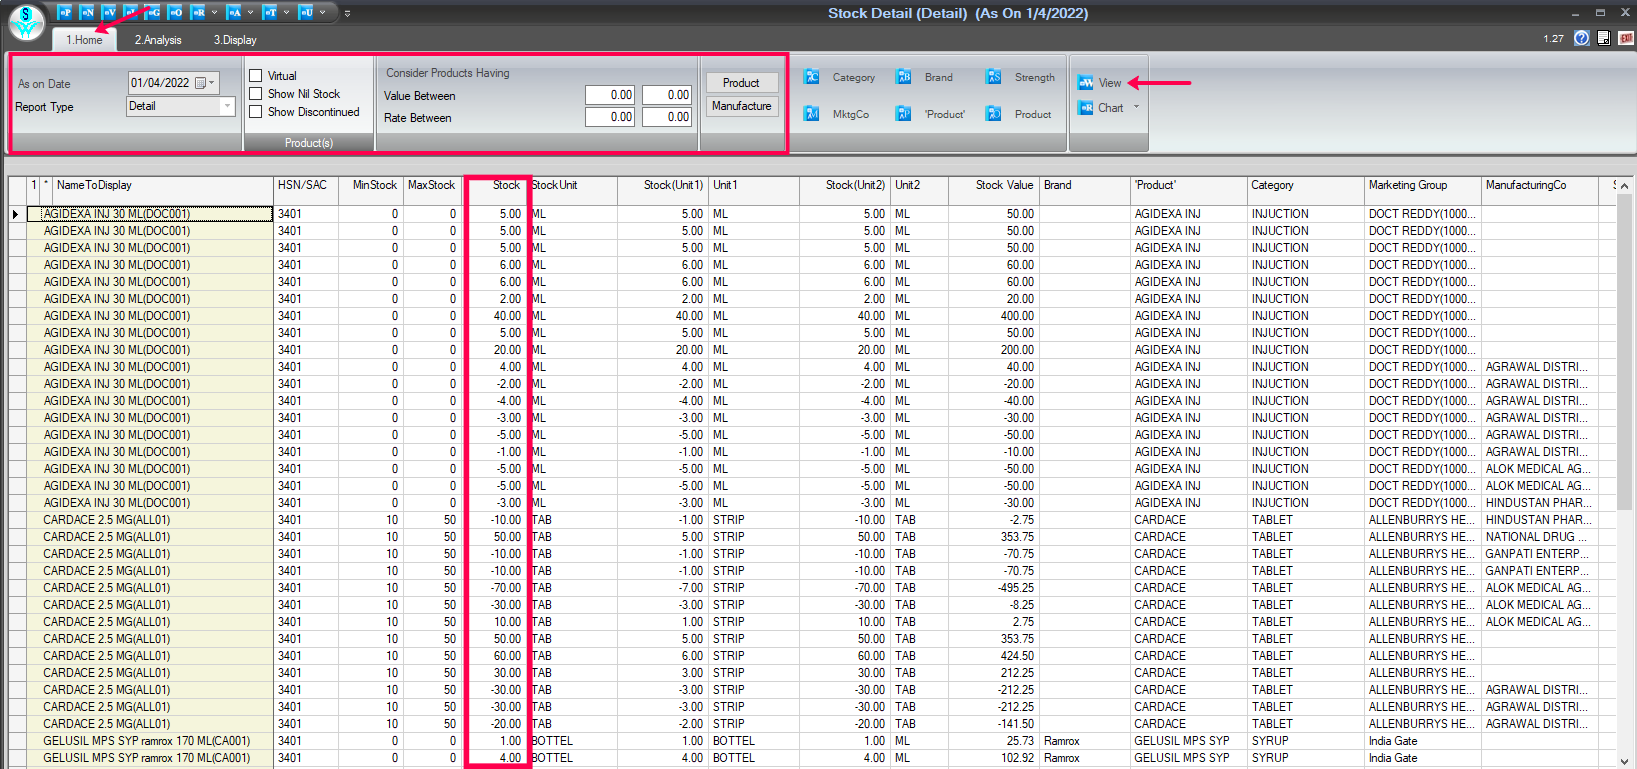Switch to the 2.Analysis tab

tap(158, 40)
